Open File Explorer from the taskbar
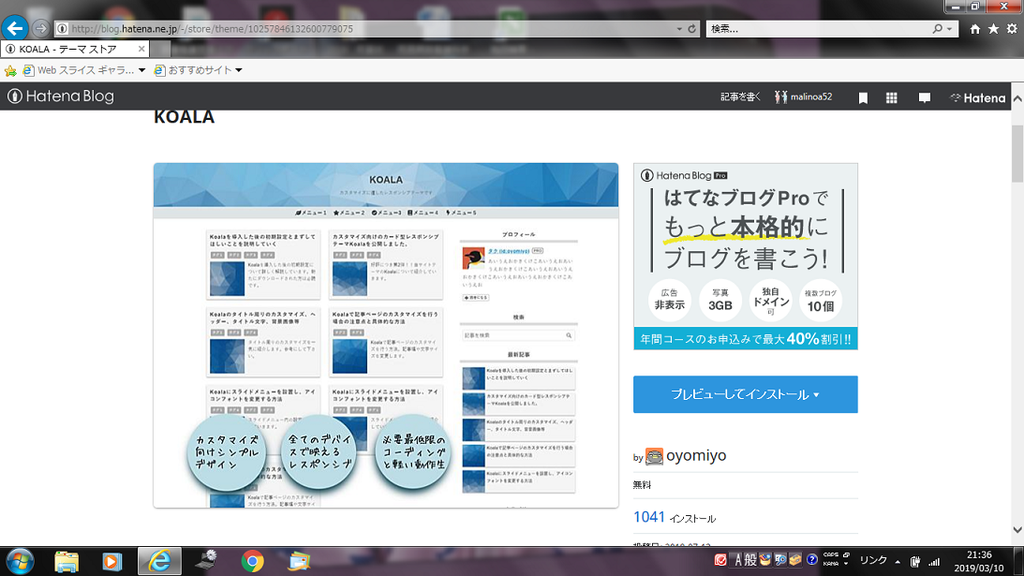Image resolution: width=1024 pixels, height=576 pixels. (x=66, y=561)
